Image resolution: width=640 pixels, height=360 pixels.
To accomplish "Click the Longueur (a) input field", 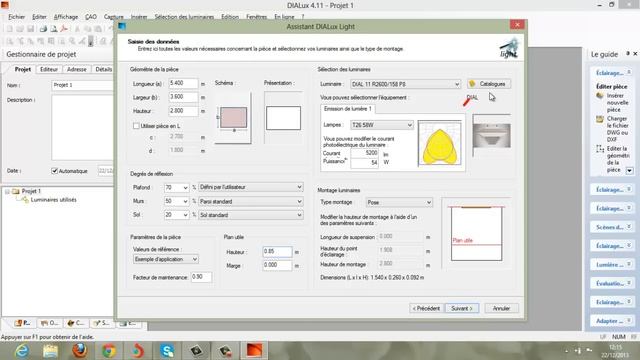I will click(183, 83).
